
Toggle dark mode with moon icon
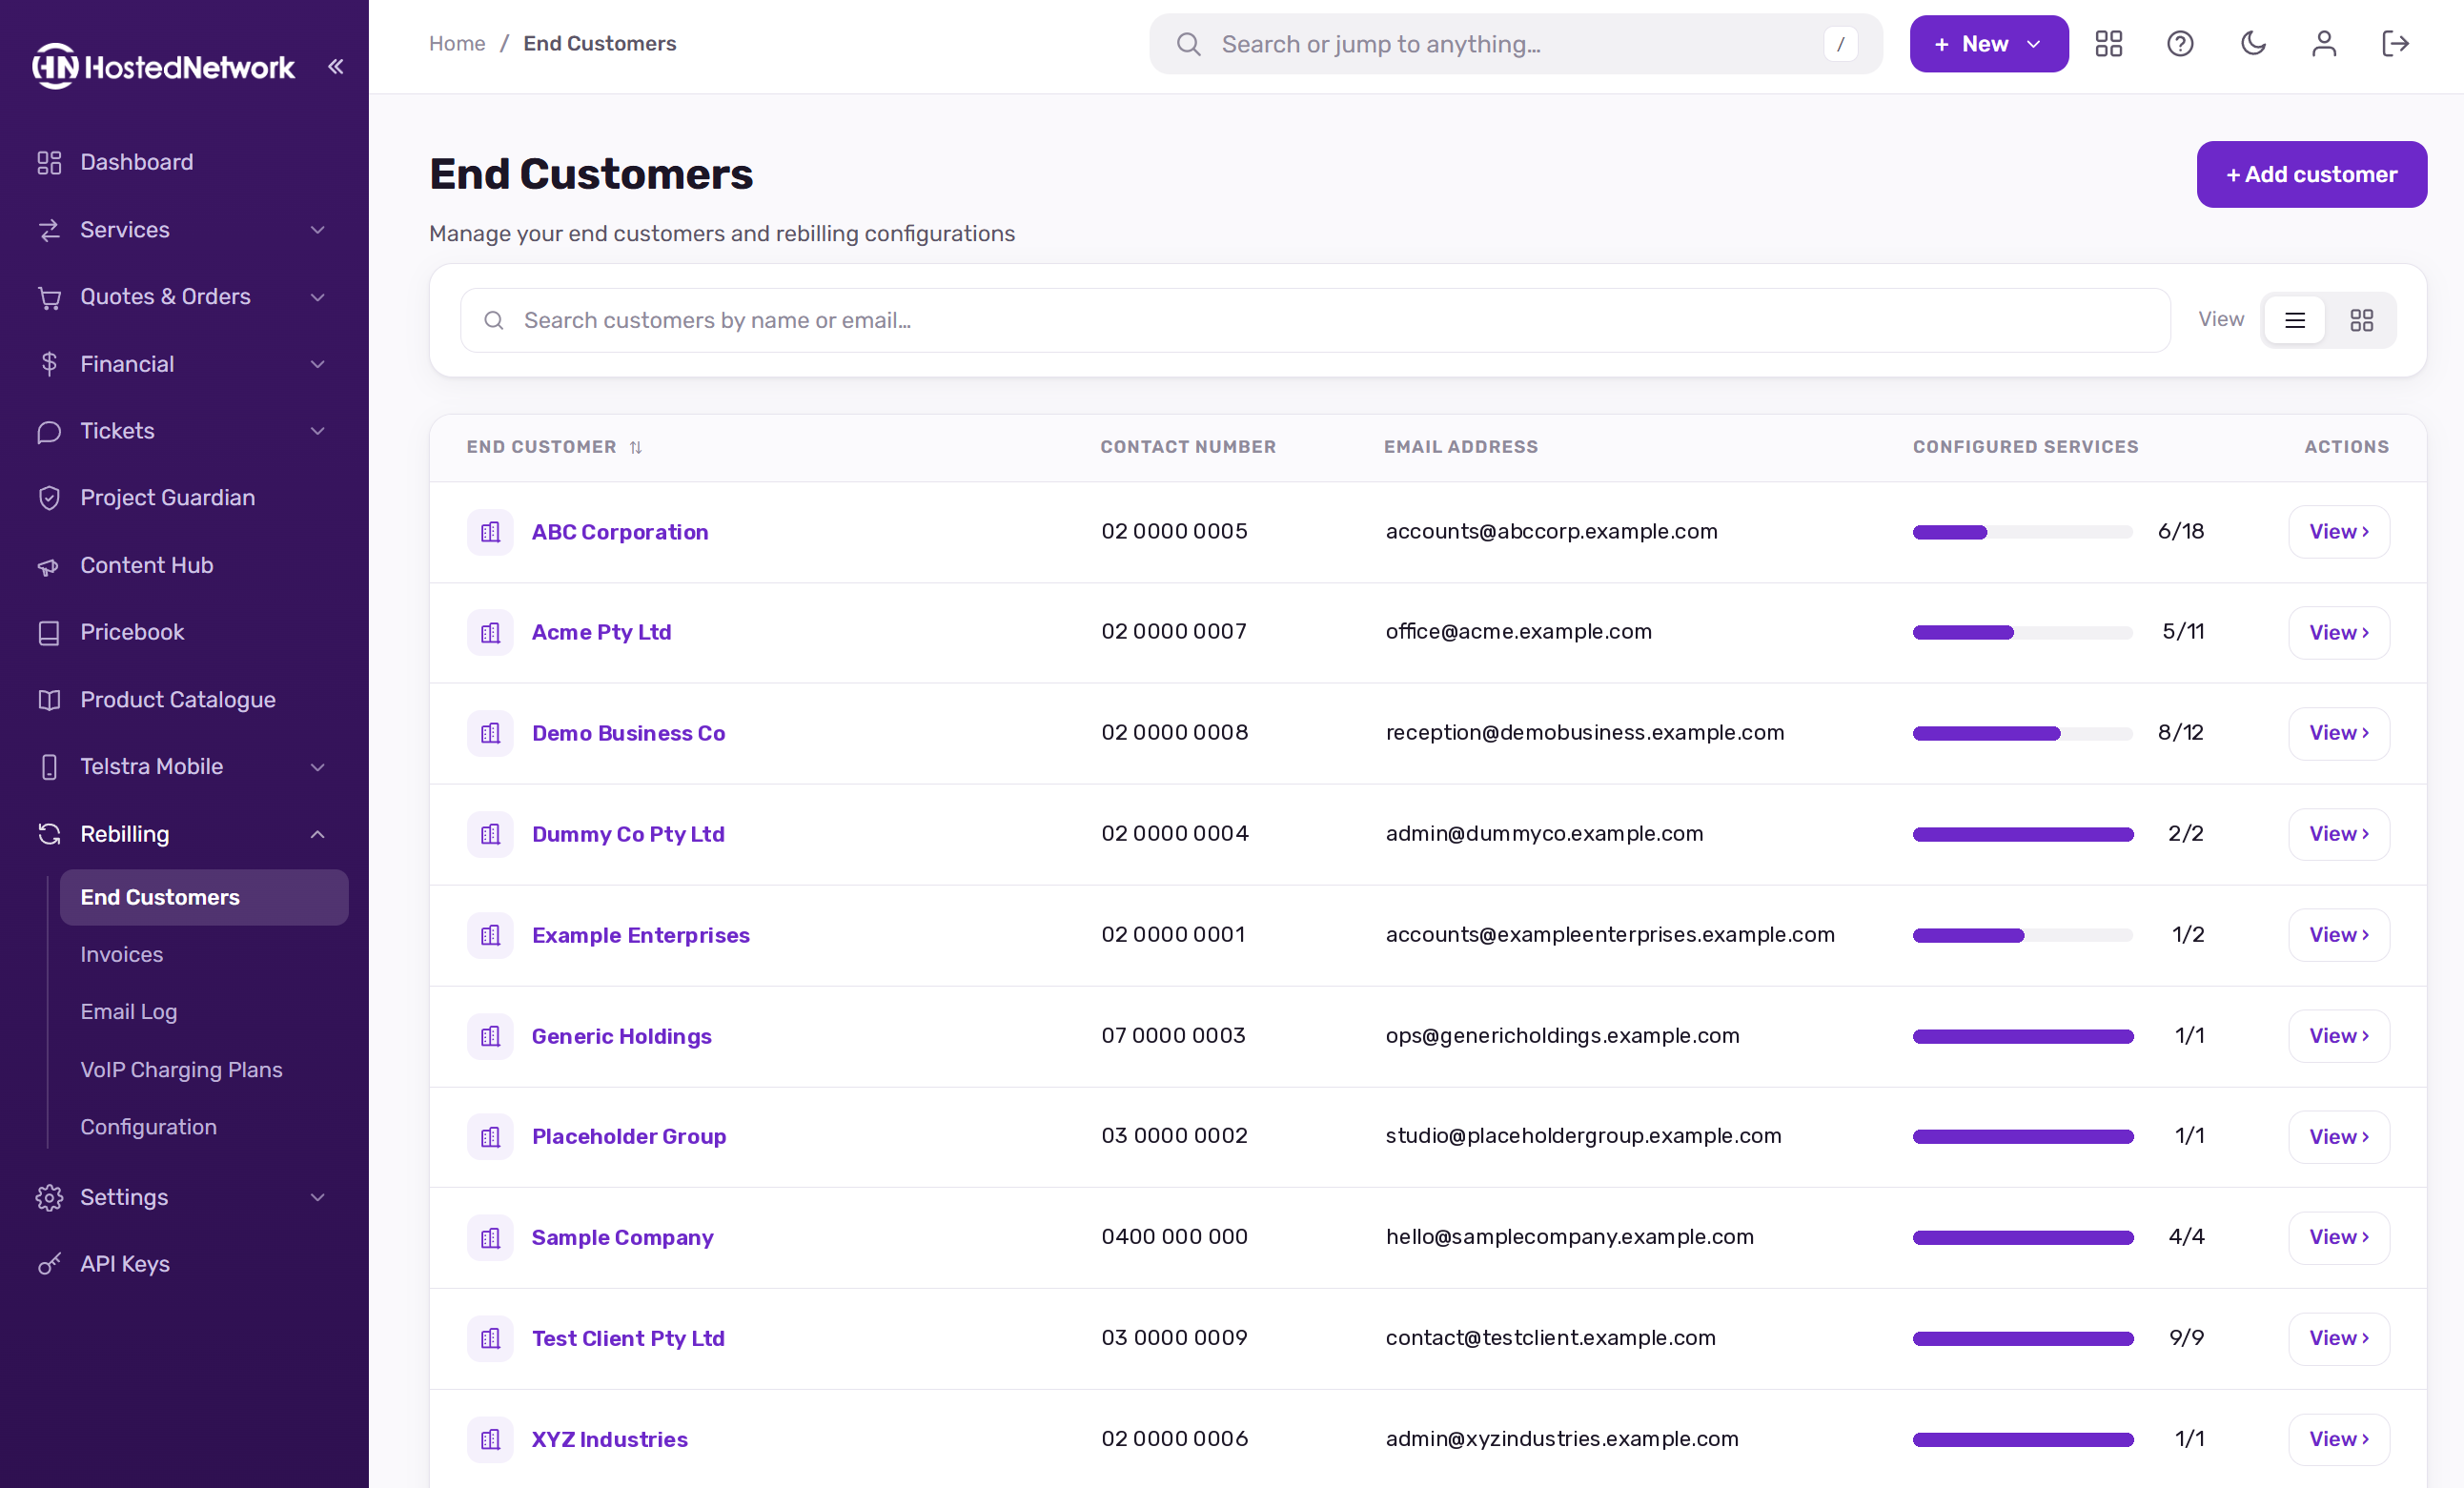click(2252, 44)
